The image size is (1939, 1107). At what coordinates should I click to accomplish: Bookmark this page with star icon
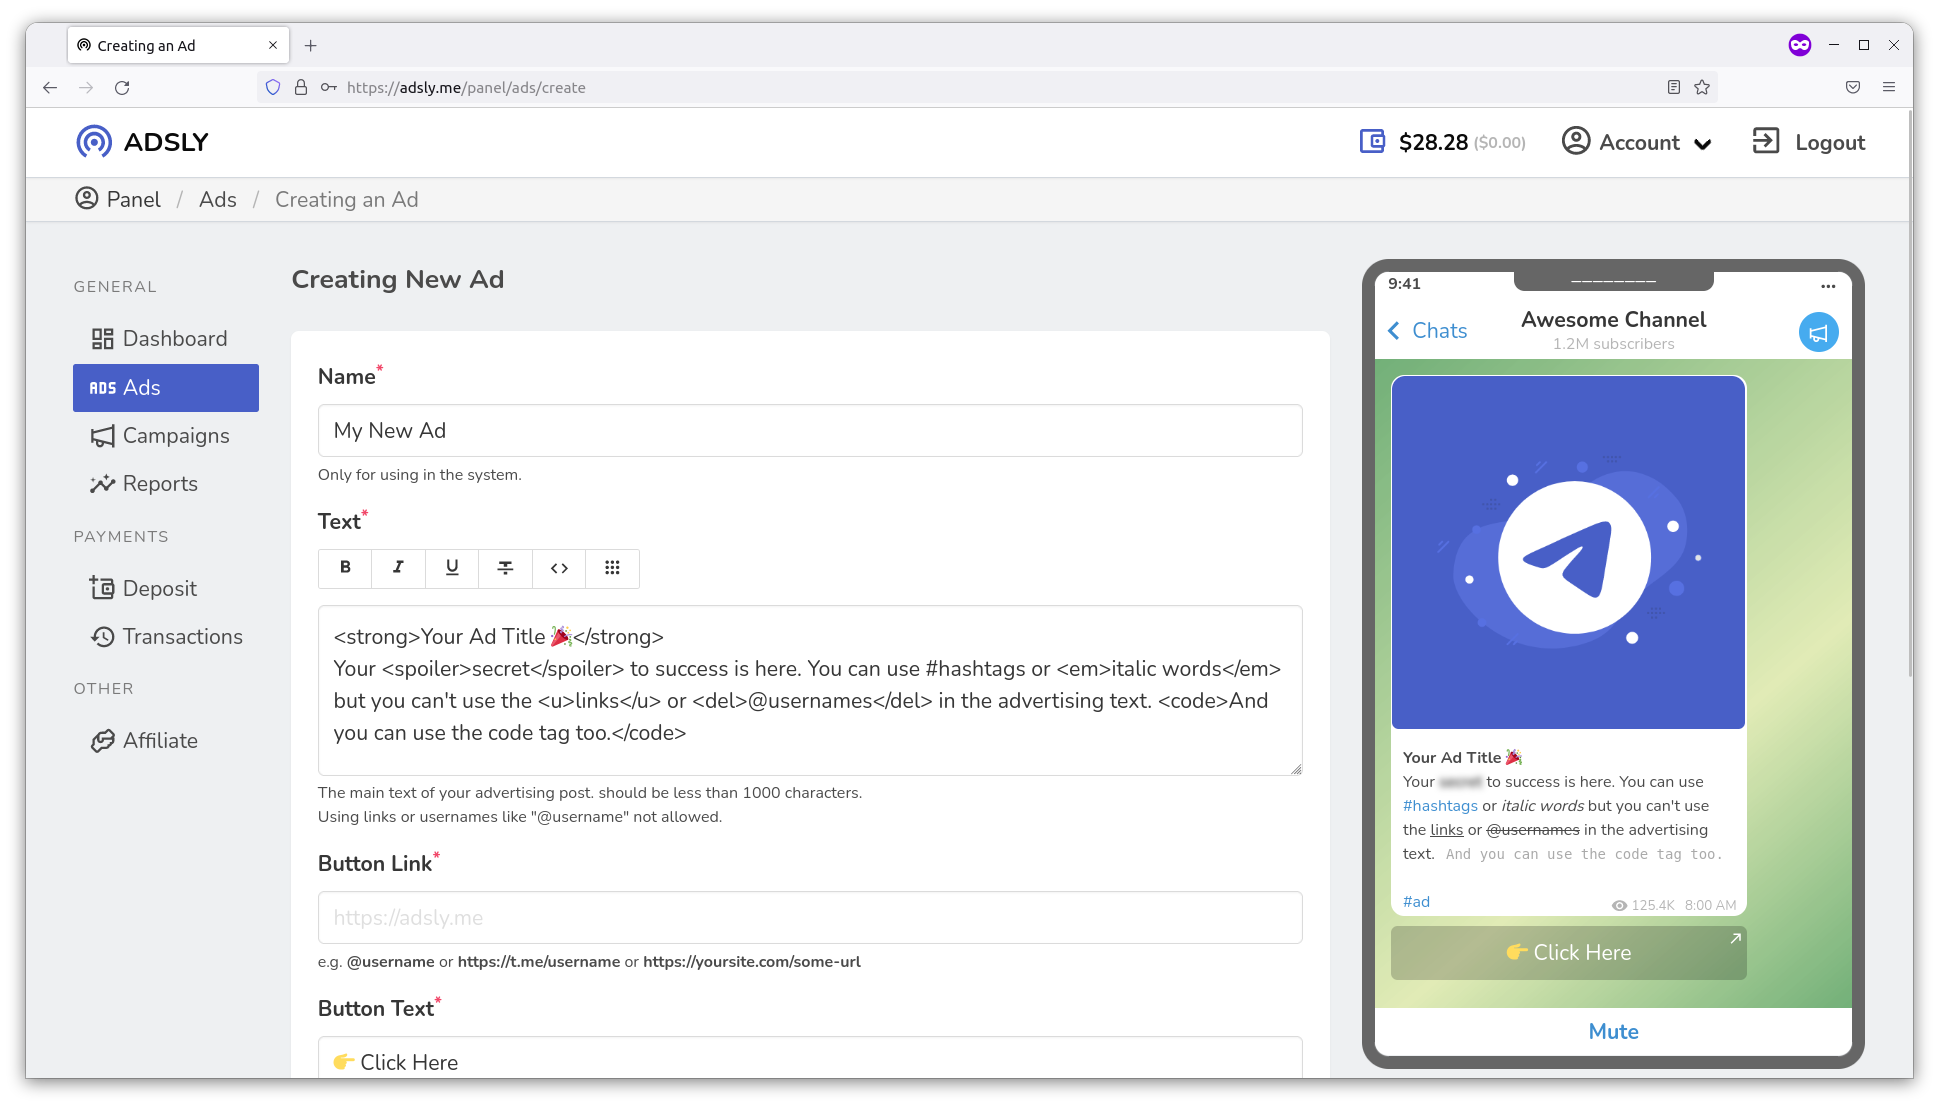[1702, 88]
